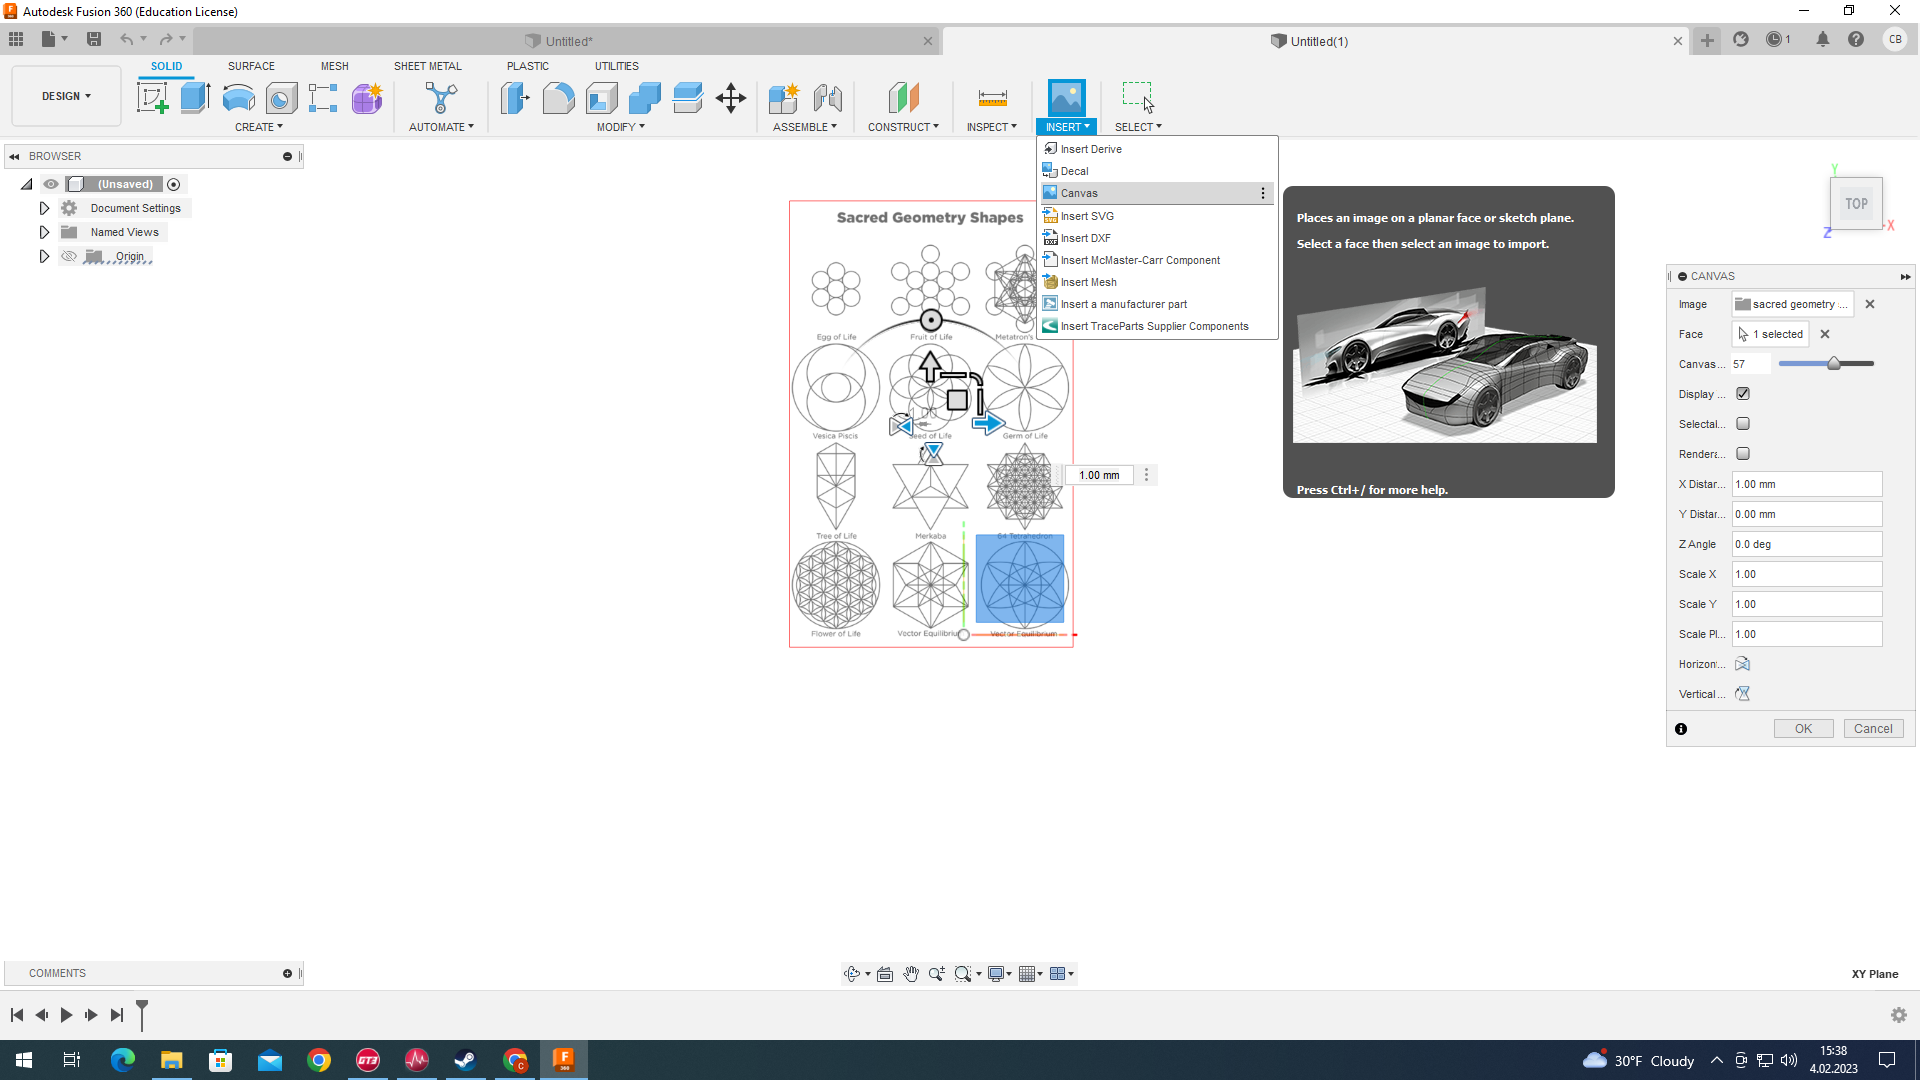Toggle visibility of the Origin folder

pos(69,257)
